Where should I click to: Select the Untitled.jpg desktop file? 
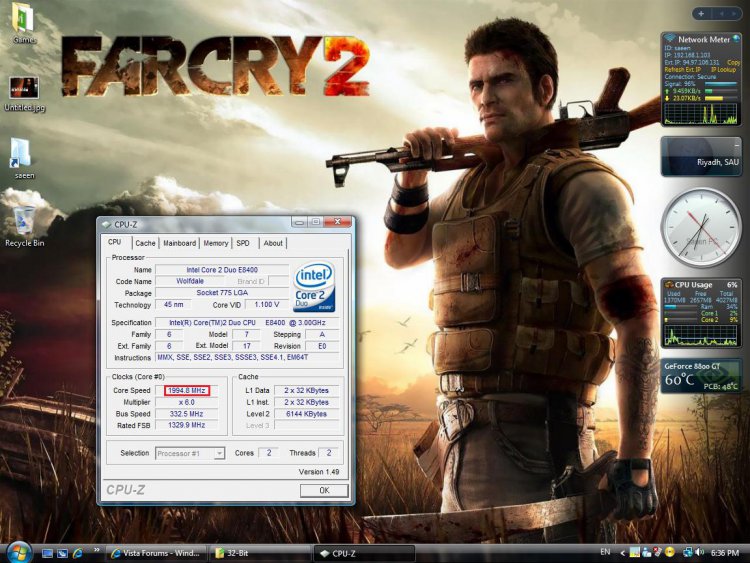pos(24,94)
